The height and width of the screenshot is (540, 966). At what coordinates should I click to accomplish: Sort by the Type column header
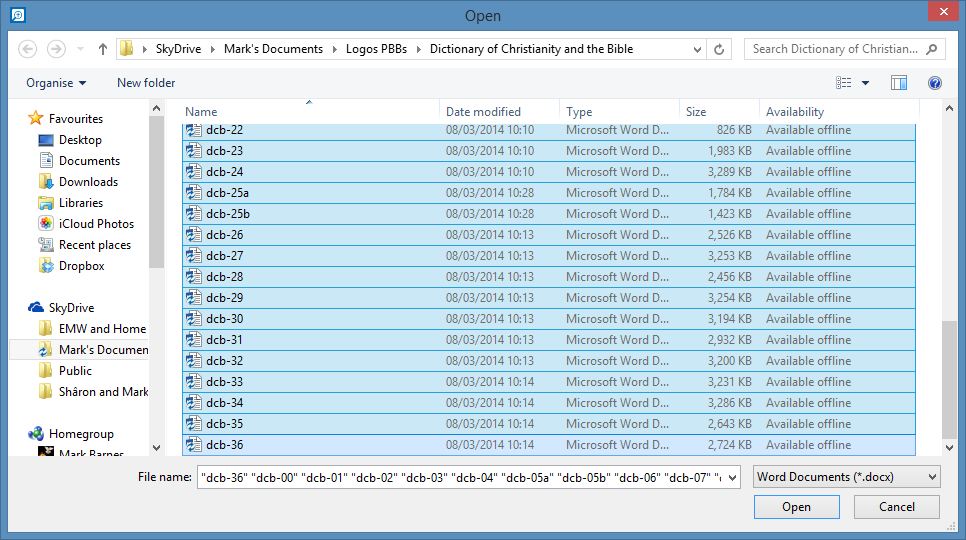click(x=619, y=111)
